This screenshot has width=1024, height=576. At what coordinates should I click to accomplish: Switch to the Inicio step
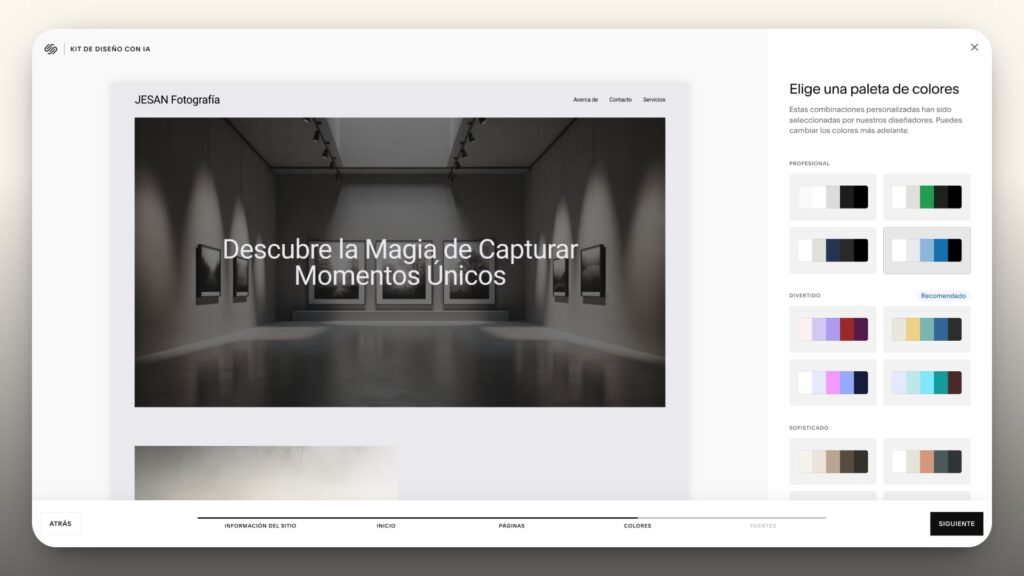(x=386, y=525)
